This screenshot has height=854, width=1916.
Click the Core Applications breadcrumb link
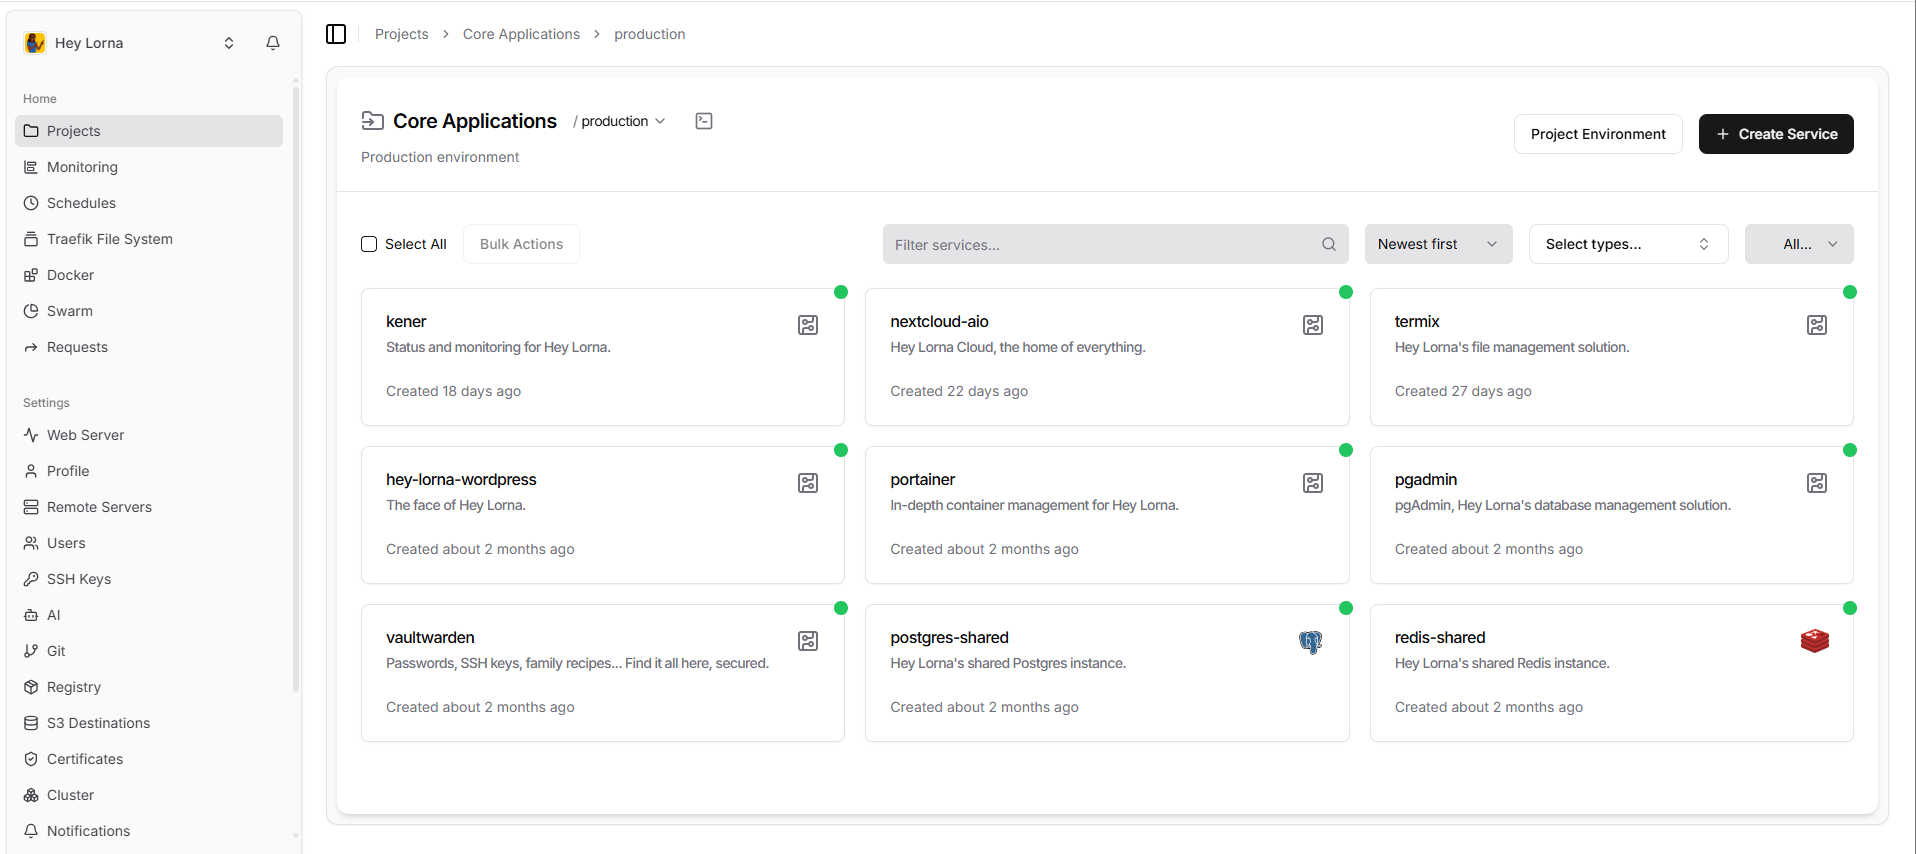521,34
